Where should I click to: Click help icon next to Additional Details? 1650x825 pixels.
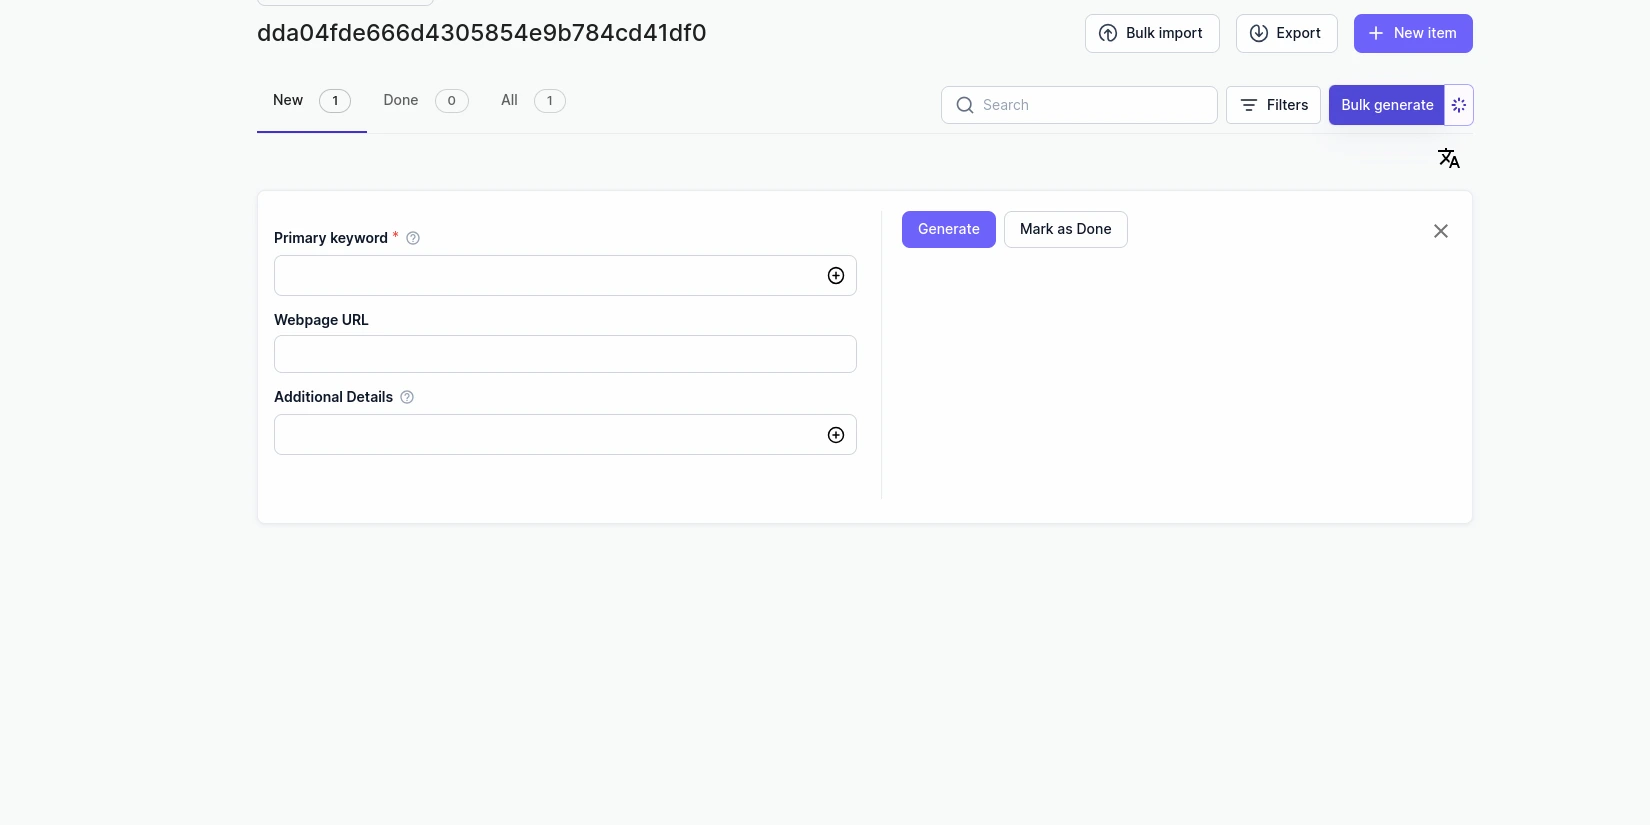(407, 397)
